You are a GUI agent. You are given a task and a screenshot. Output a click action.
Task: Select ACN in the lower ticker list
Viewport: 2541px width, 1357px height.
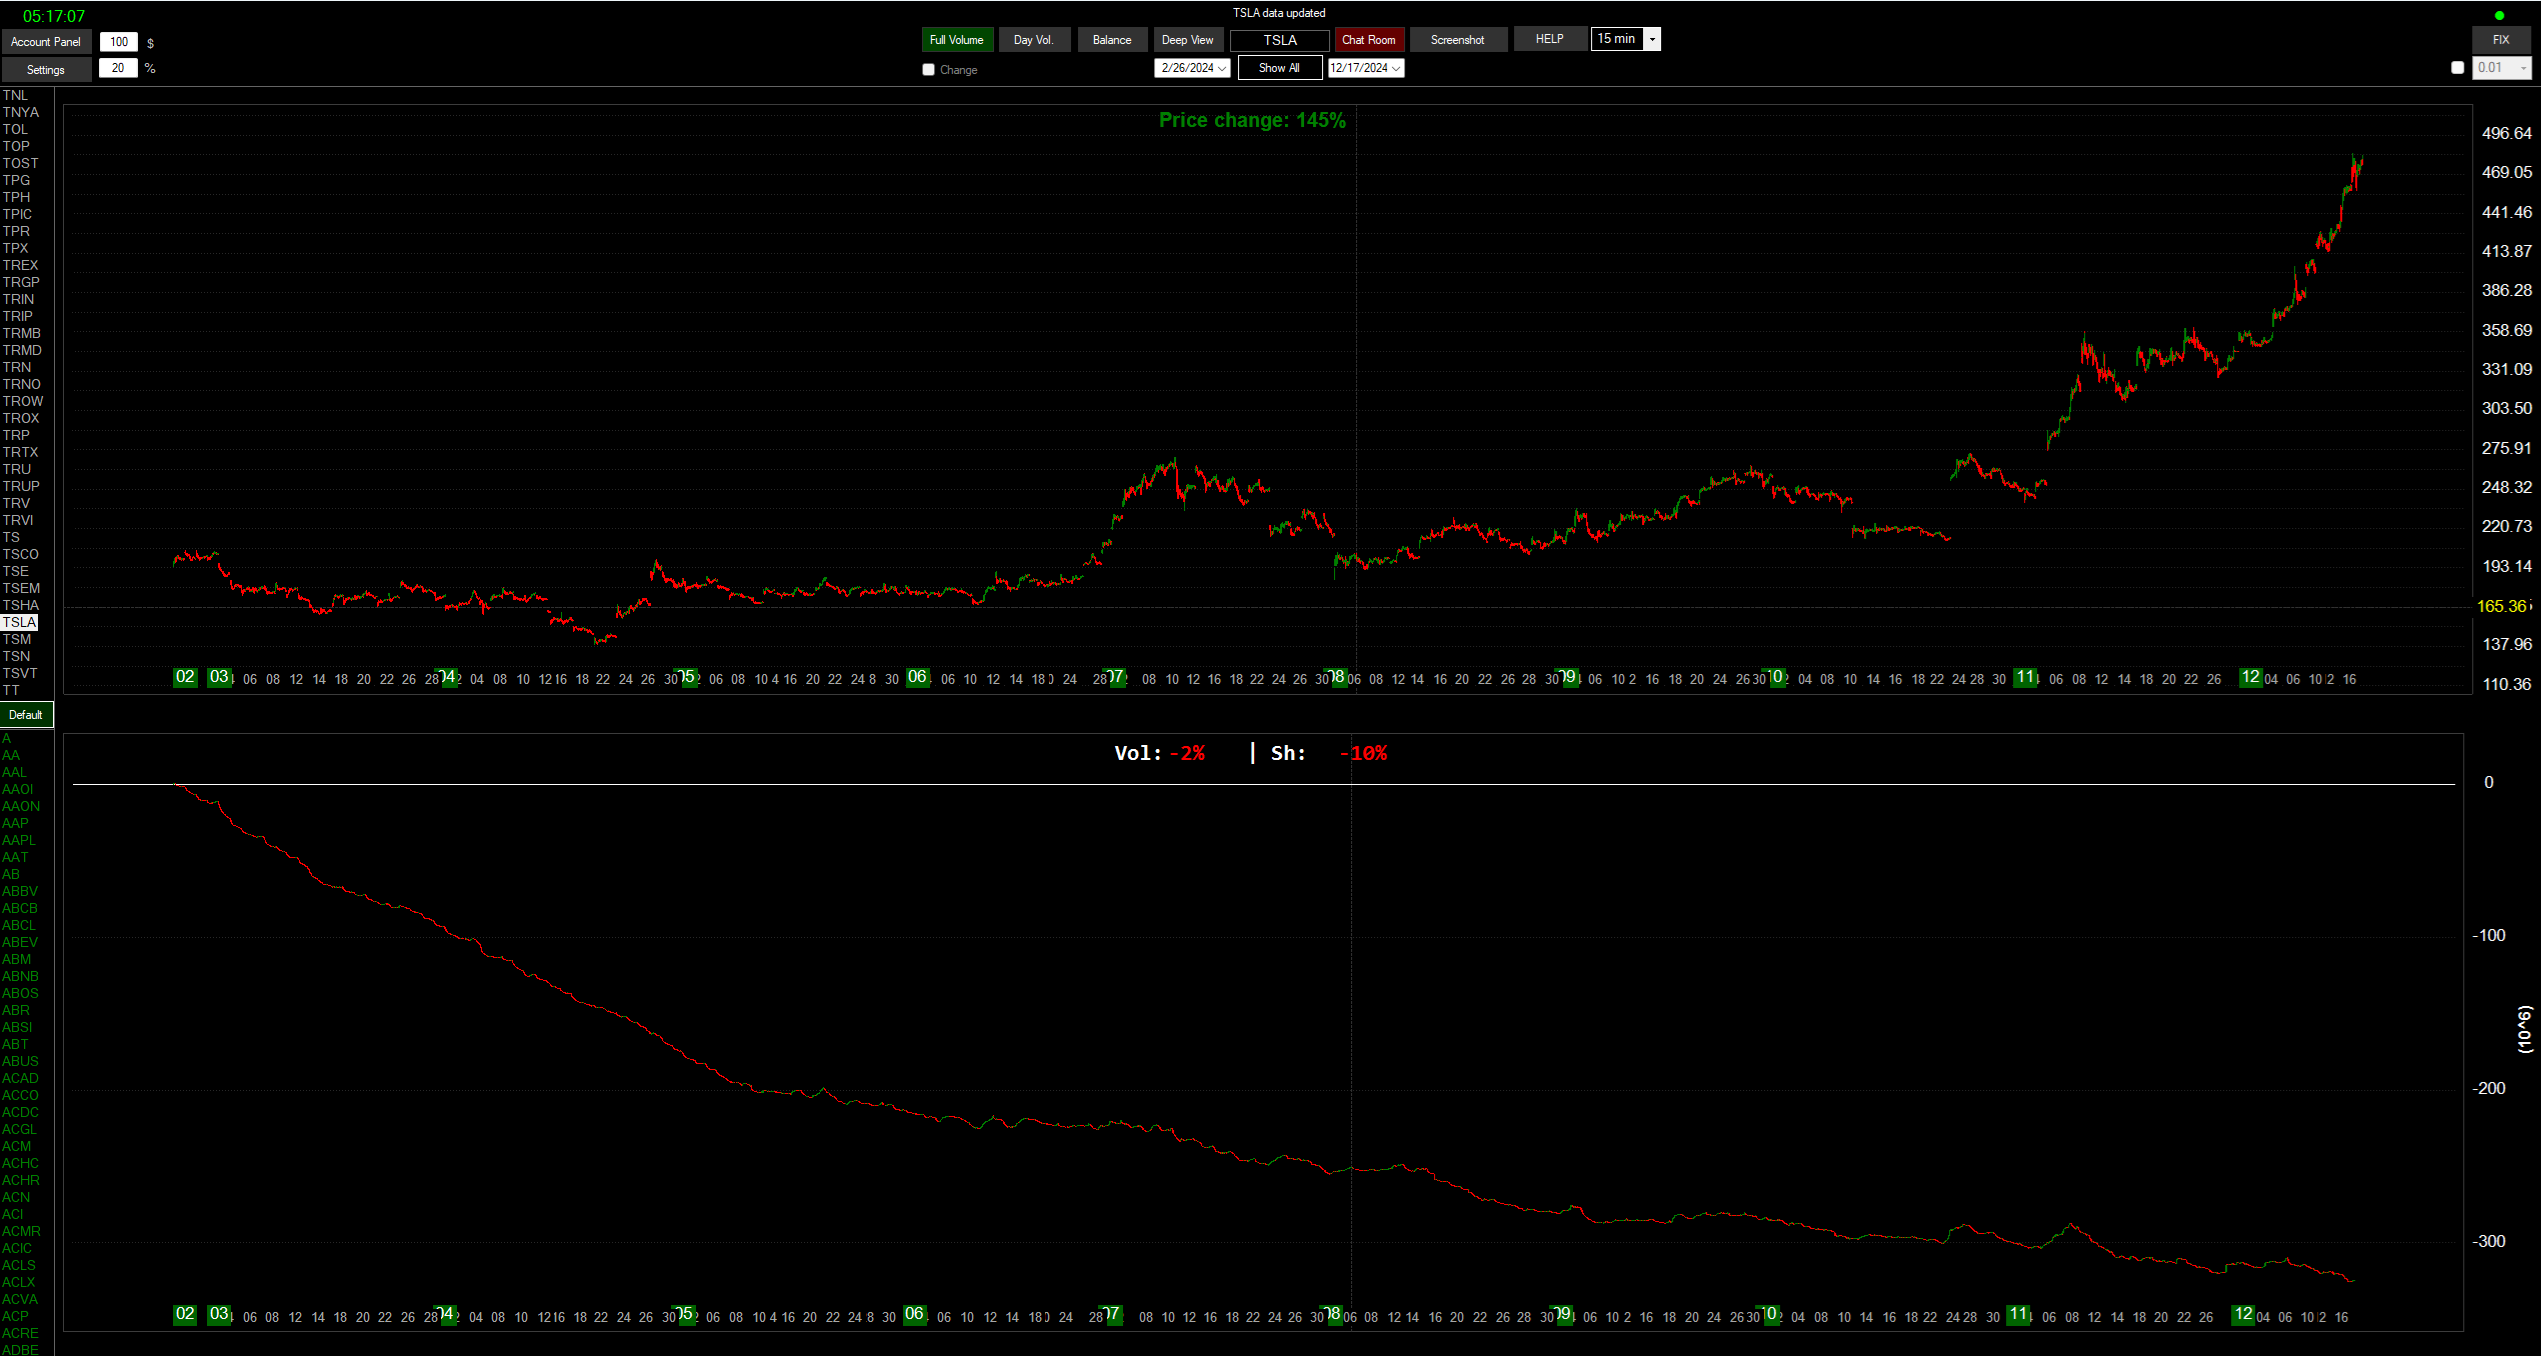pos(16,1197)
